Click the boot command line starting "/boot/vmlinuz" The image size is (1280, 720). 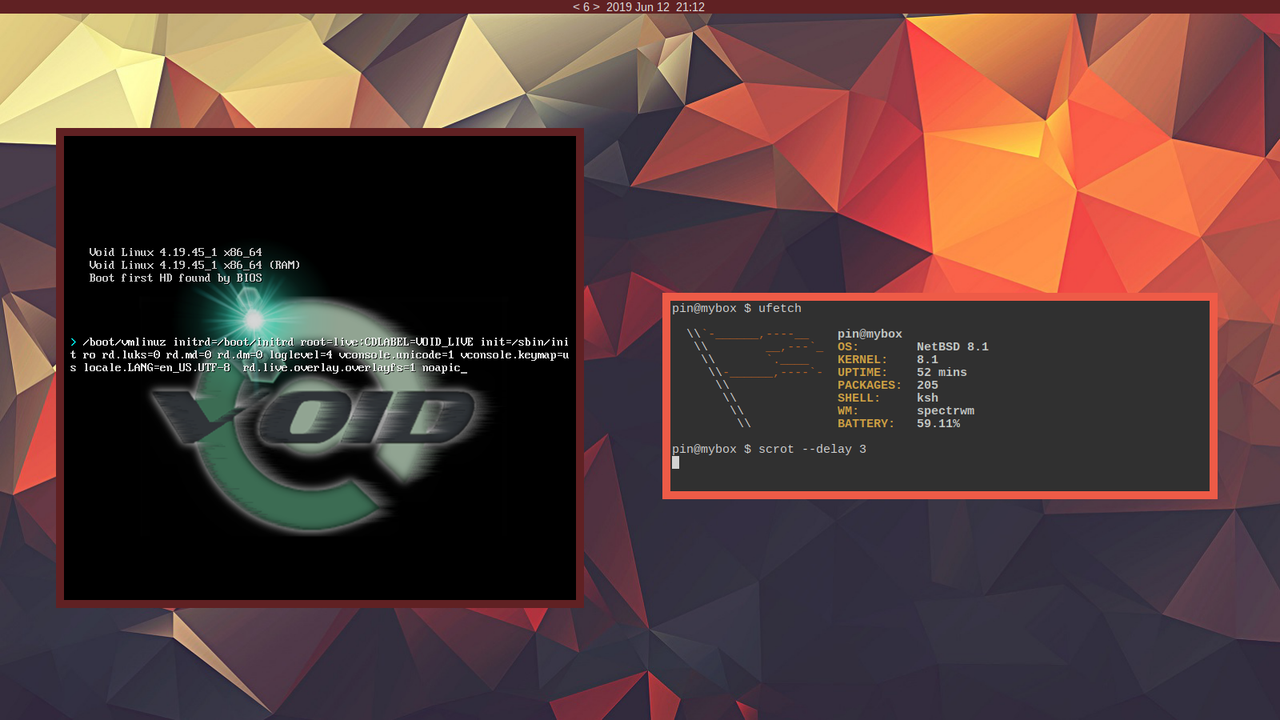(x=319, y=355)
